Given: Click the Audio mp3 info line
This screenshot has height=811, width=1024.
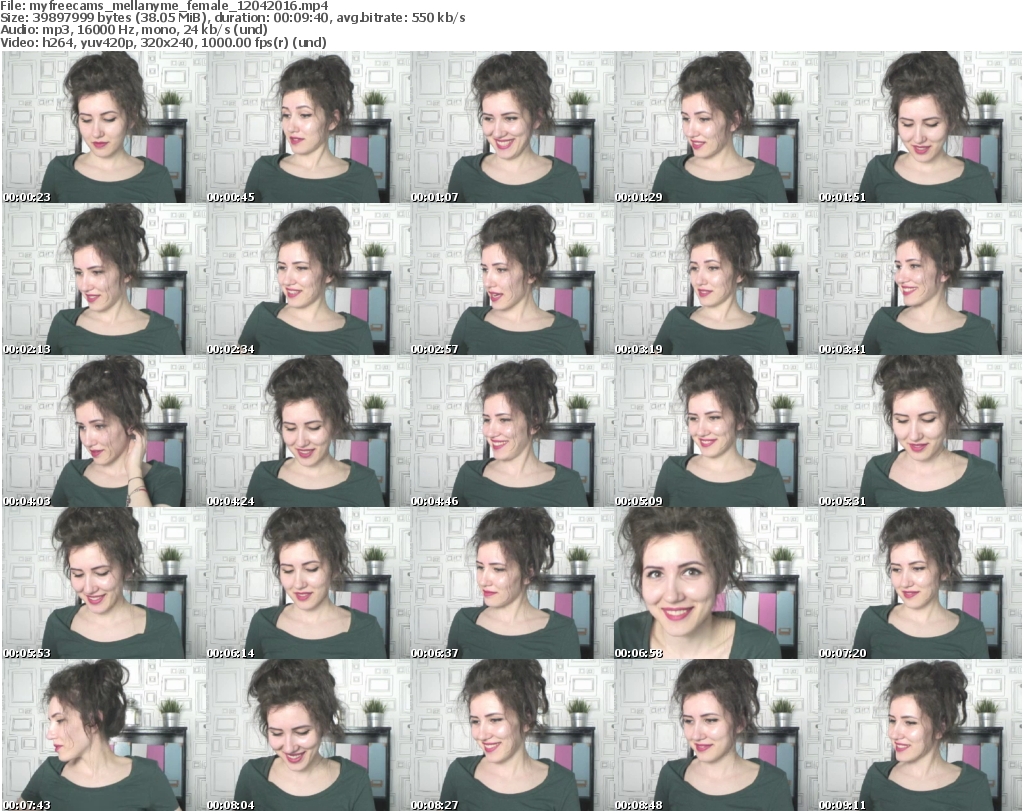Looking at the screenshot, I should coord(134,30).
